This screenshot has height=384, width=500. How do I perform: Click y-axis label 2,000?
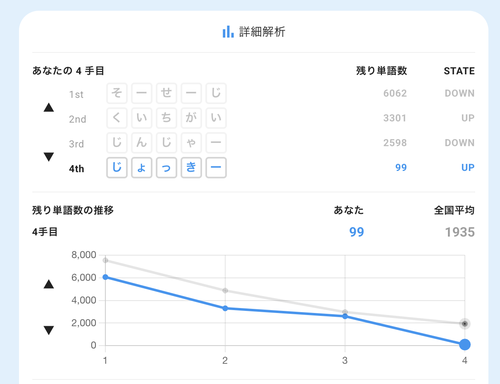pos(84,323)
